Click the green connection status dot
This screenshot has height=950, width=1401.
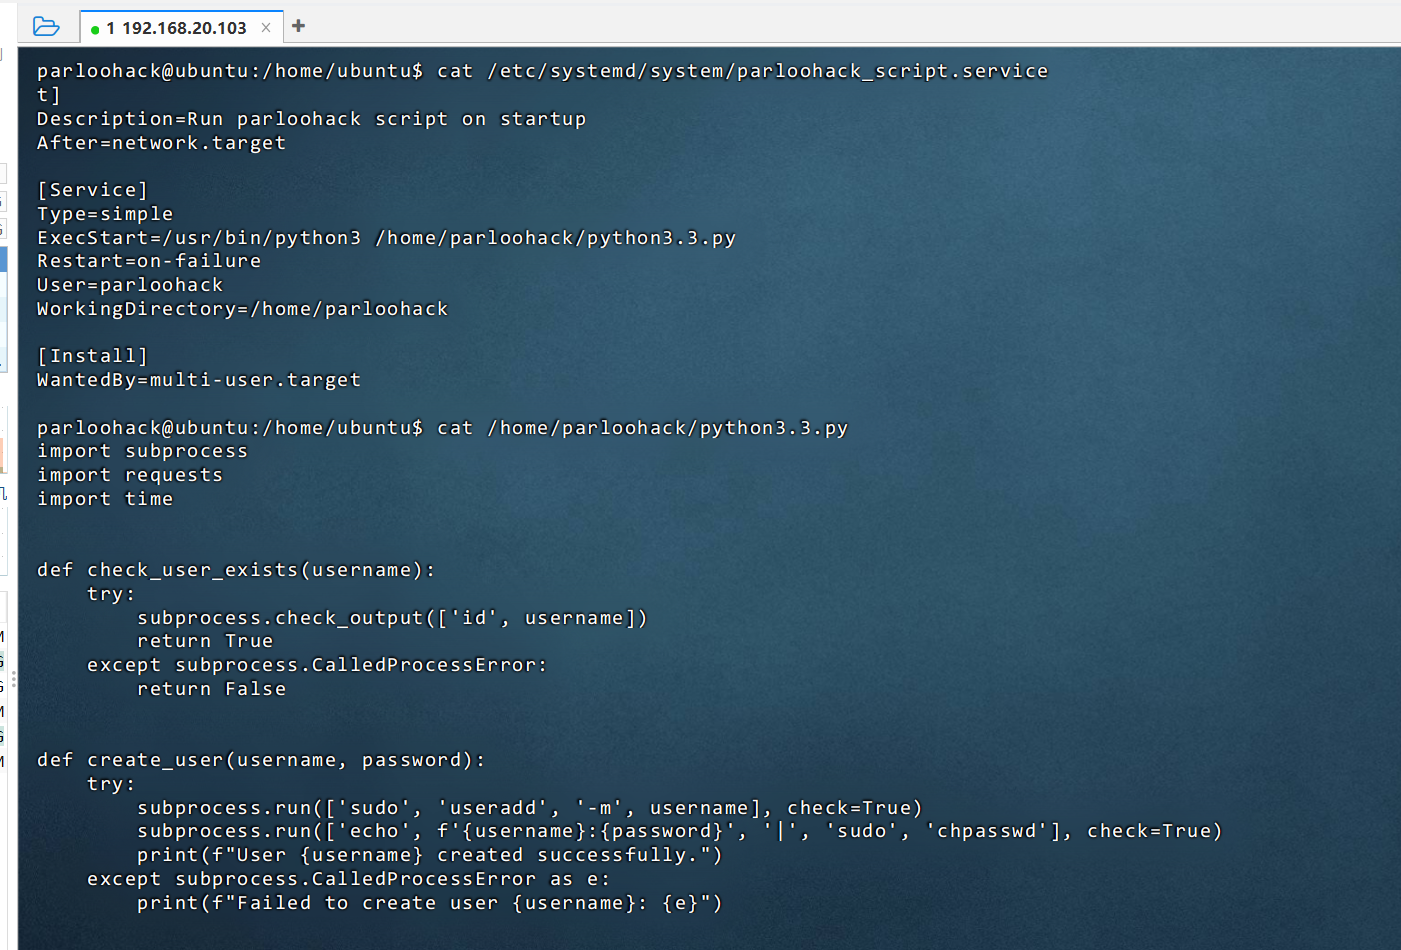[95, 29]
